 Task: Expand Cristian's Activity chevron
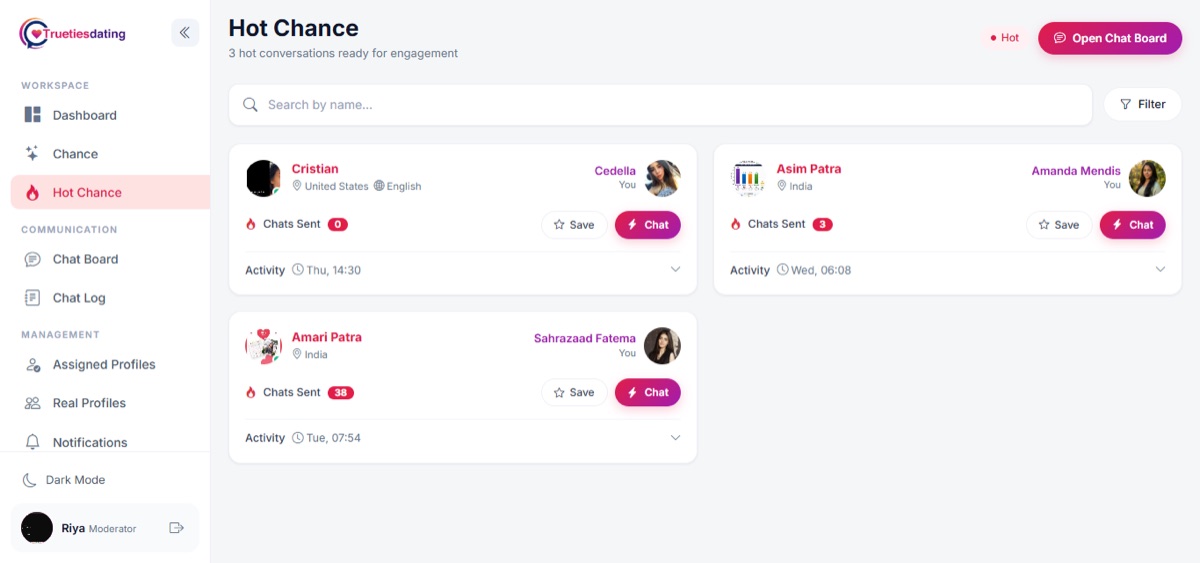(x=675, y=270)
